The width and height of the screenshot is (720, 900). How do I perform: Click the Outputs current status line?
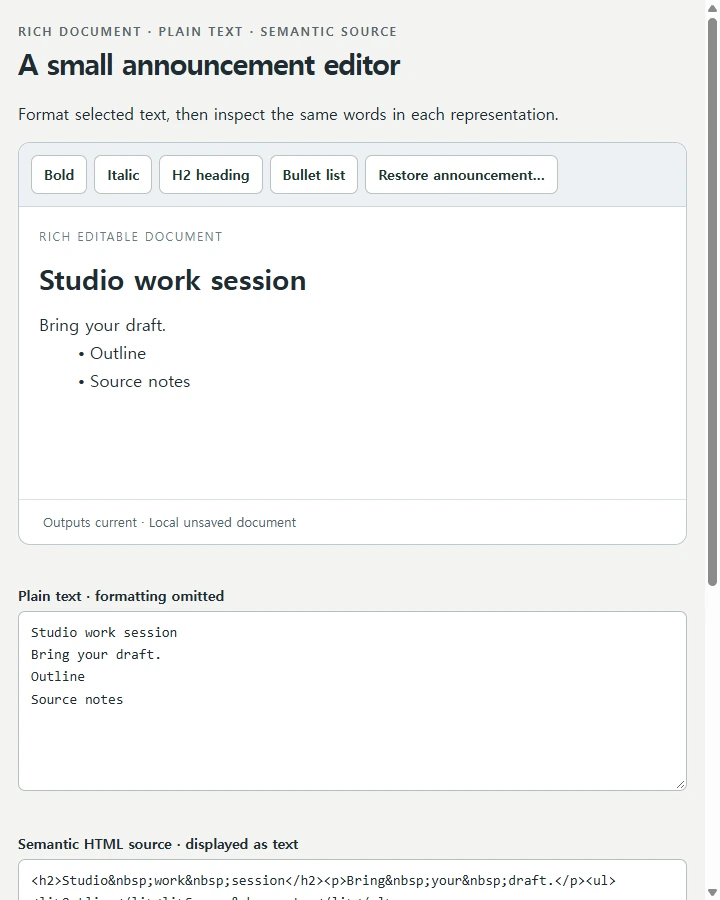click(x=169, y=522)
